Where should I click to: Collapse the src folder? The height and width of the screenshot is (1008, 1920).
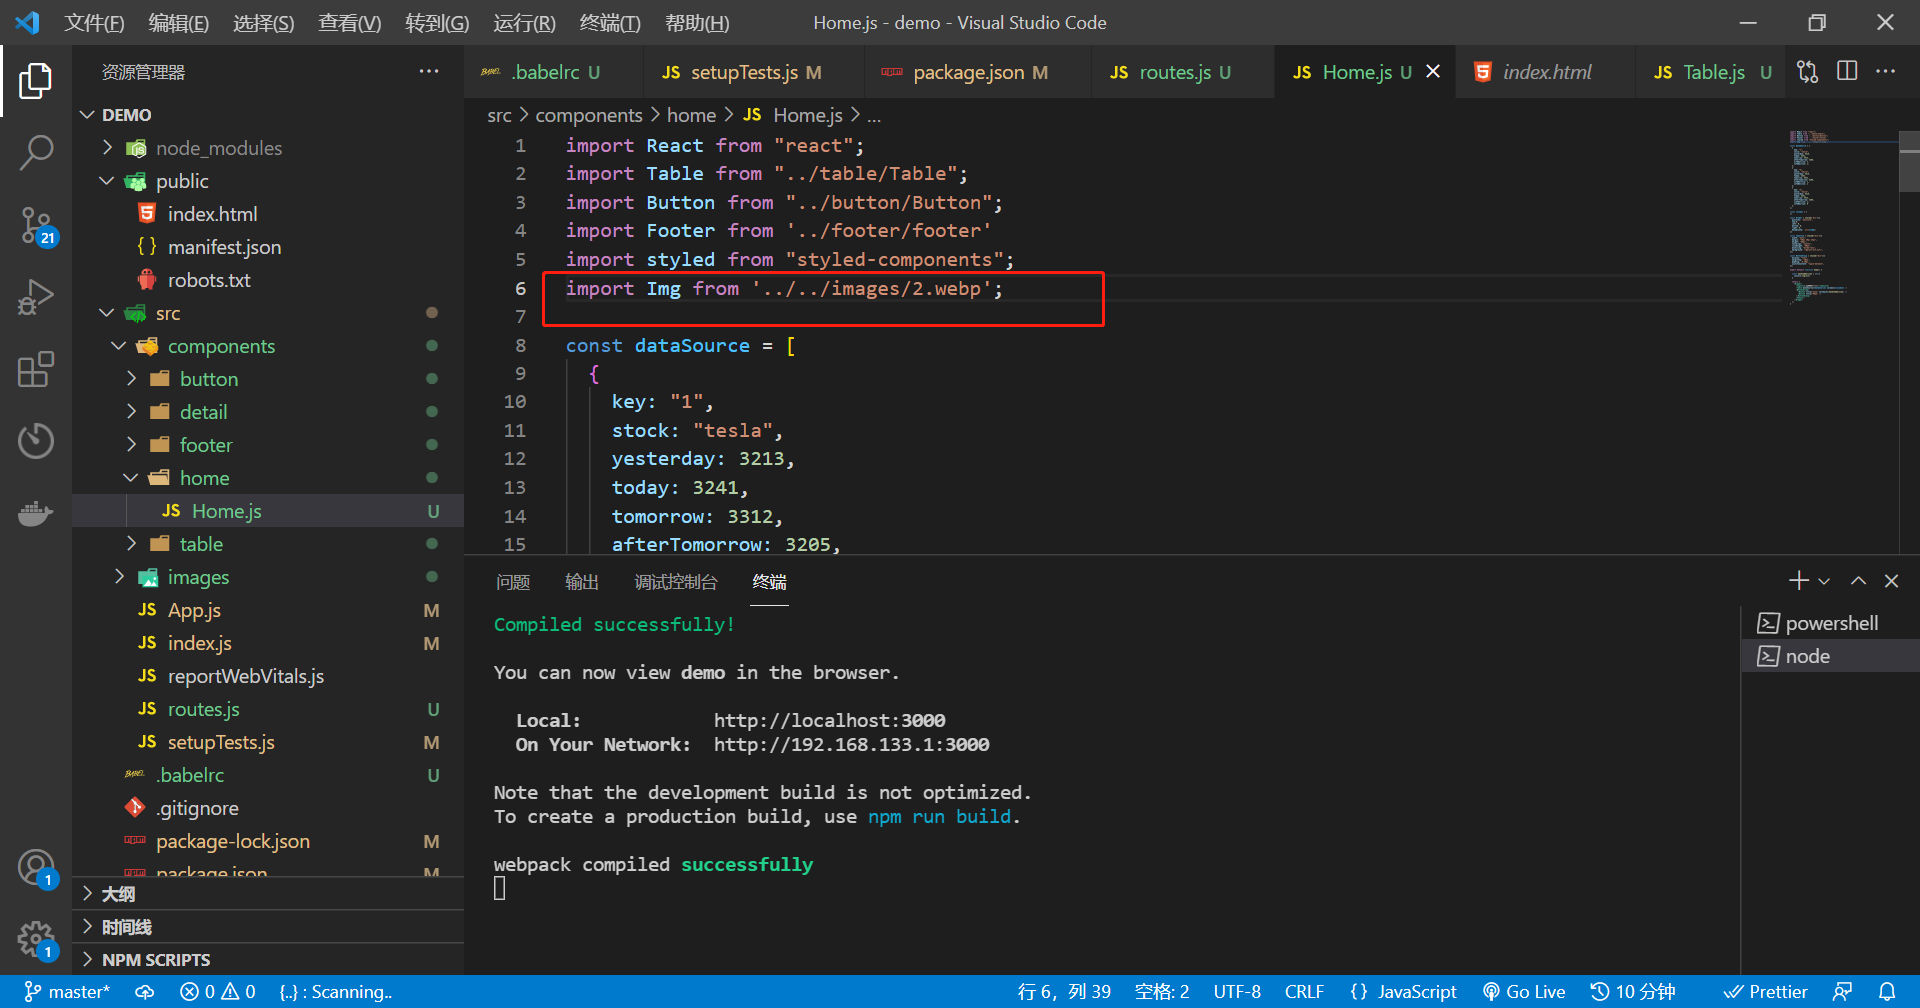(107, 313)
